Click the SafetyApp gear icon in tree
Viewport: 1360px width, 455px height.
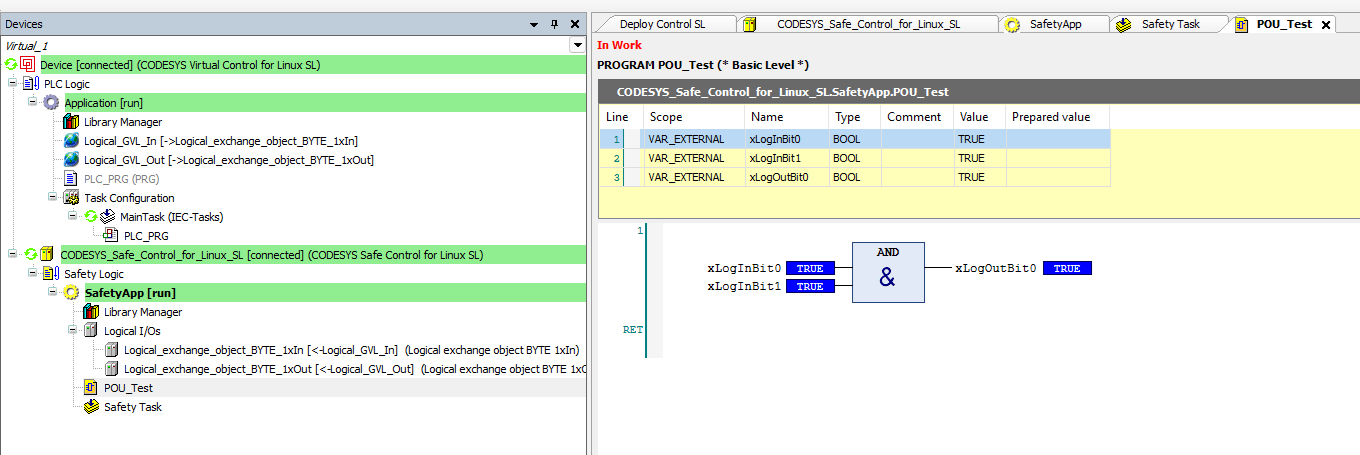coord(71,293)
